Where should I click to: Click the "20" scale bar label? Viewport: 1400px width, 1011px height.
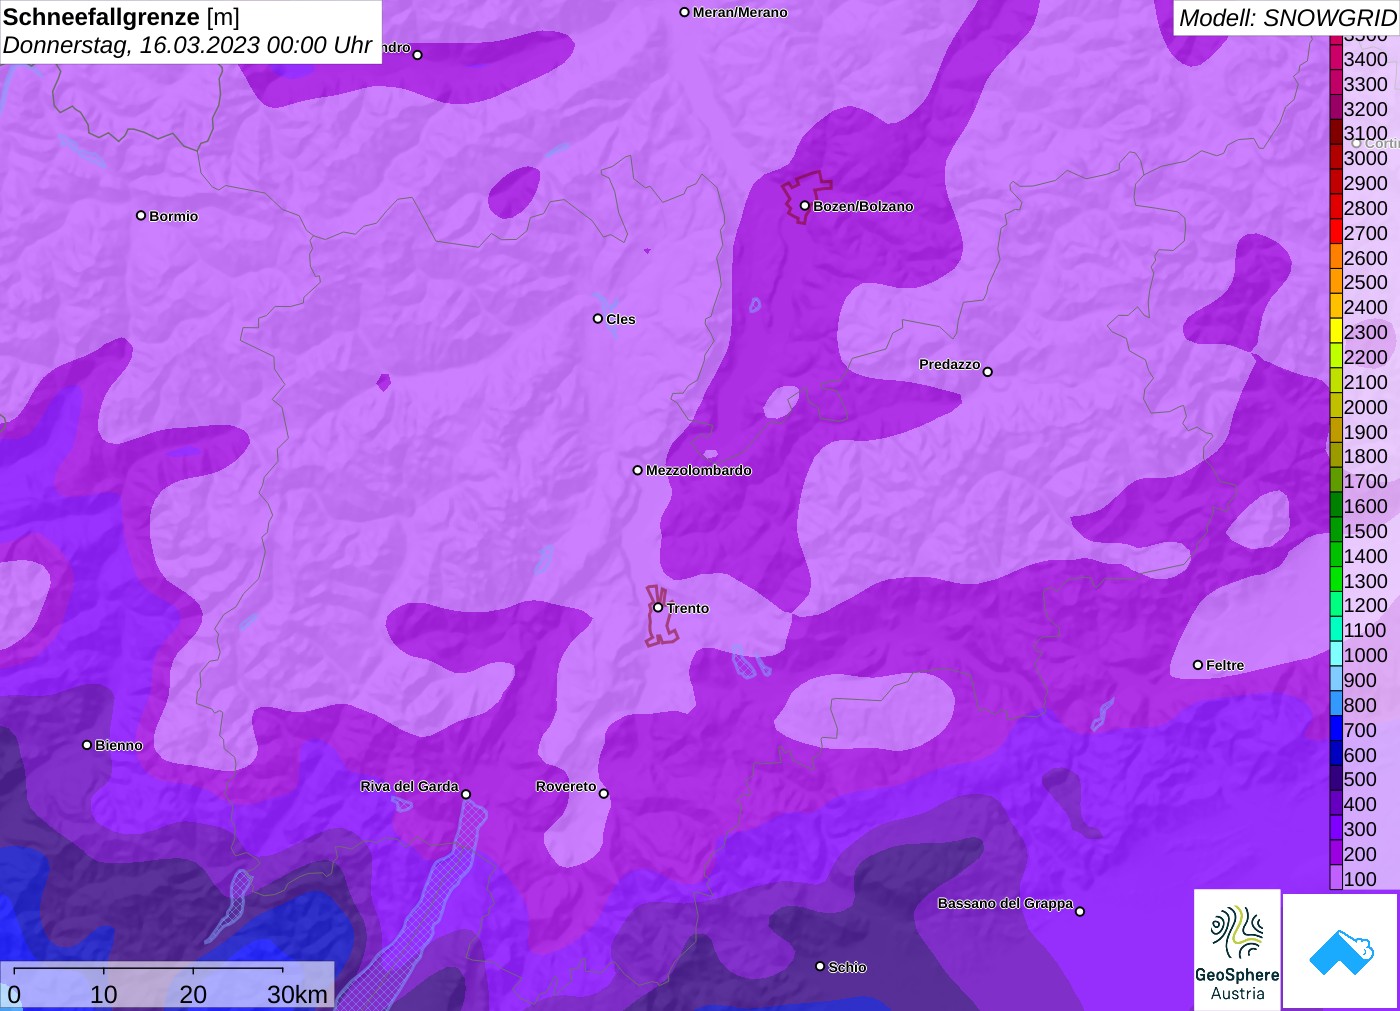point(193,994)
